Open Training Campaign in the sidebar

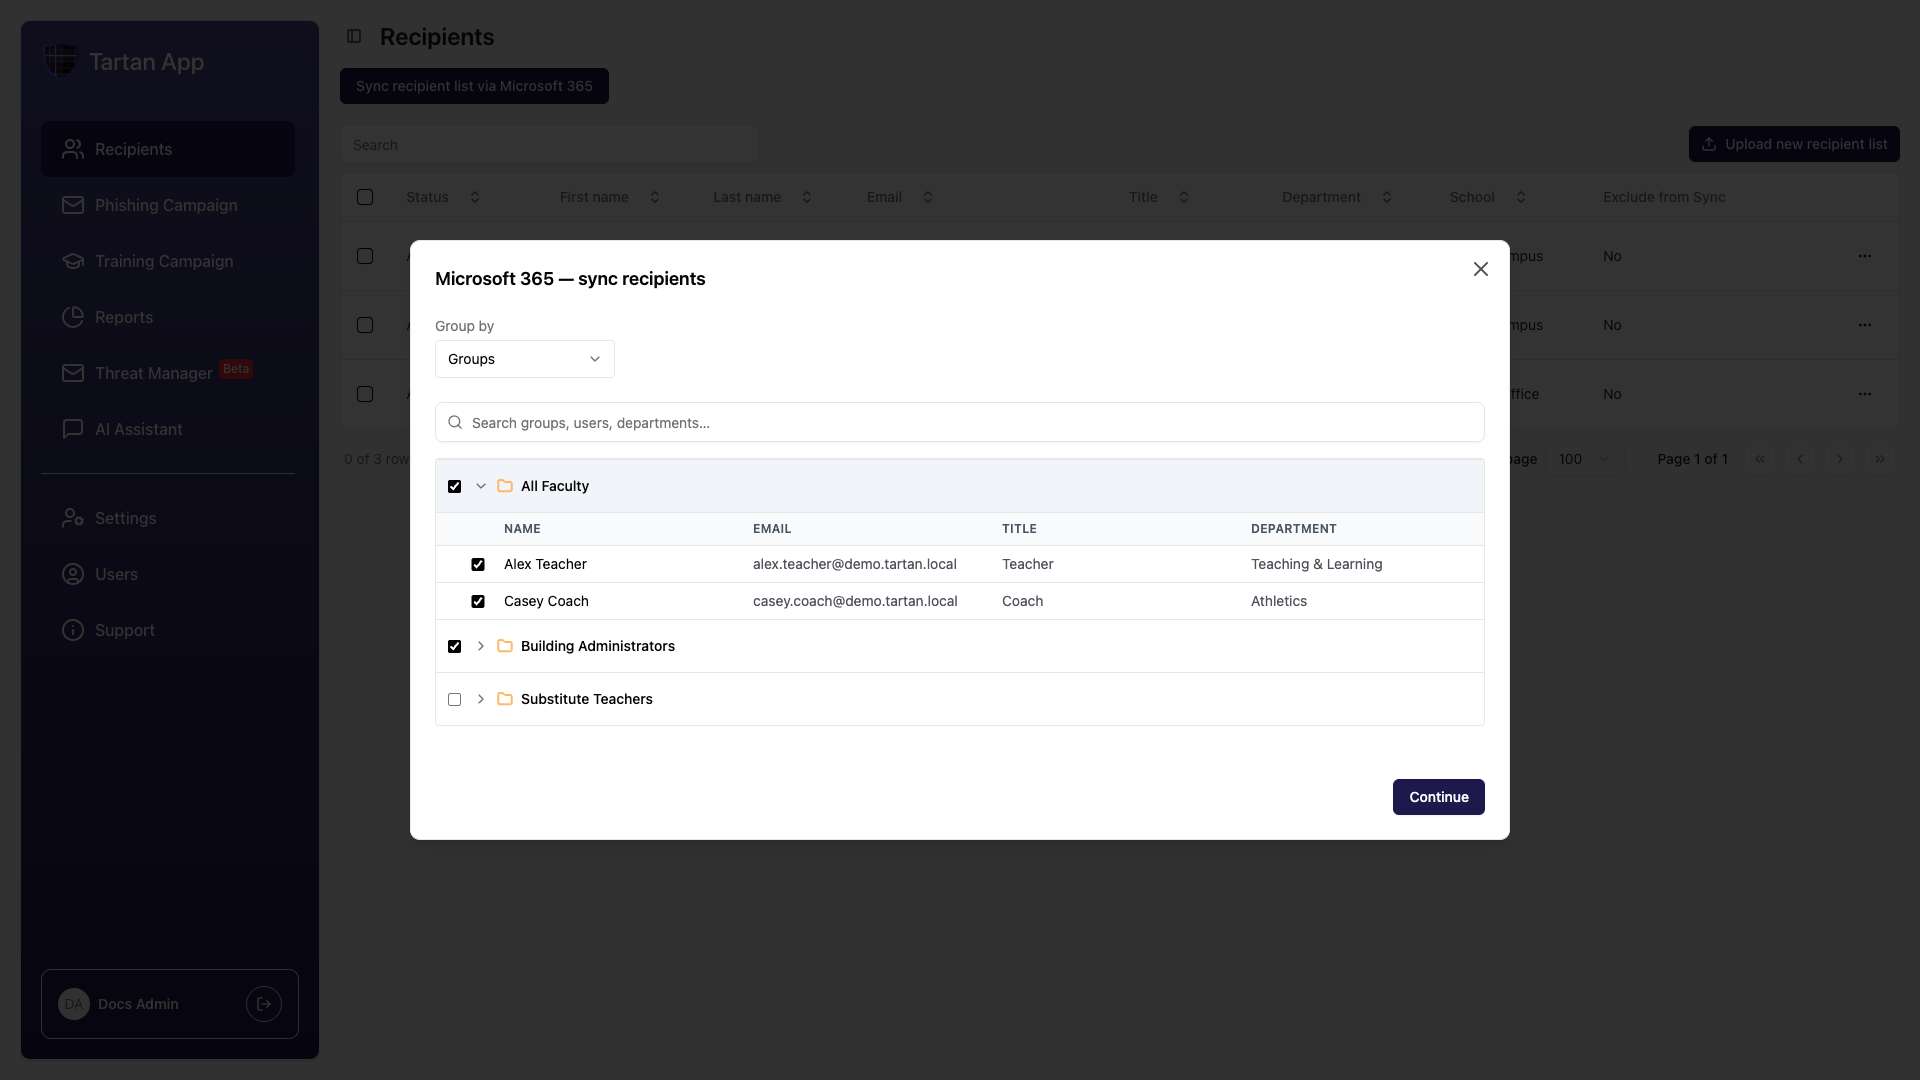tap(168, 261)
